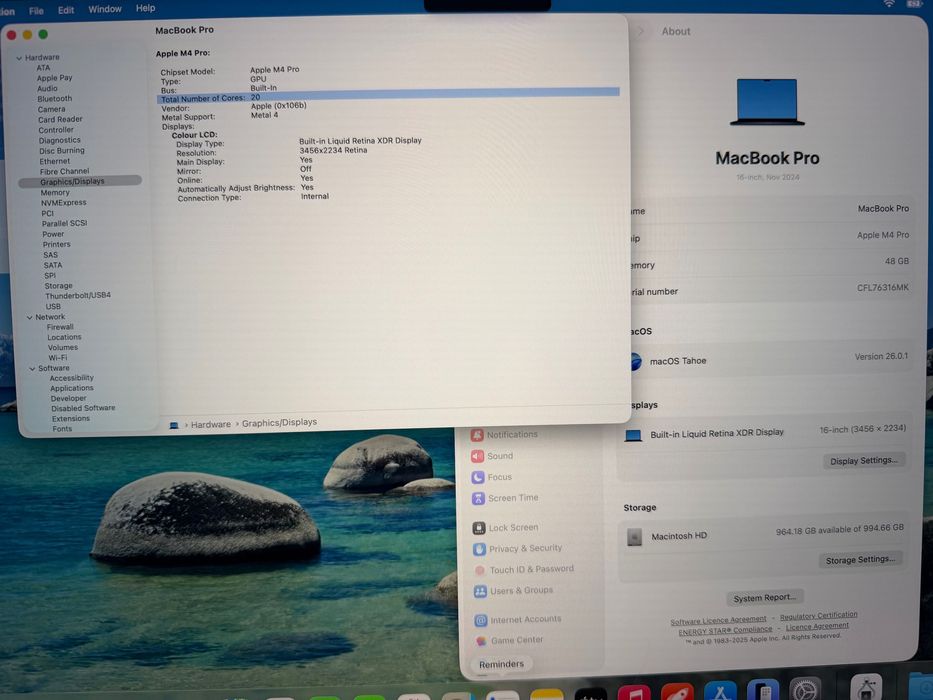Open the Focus settings icon
Screen dimensions: 933x700
pyautogui.click(x=478, y=477)
